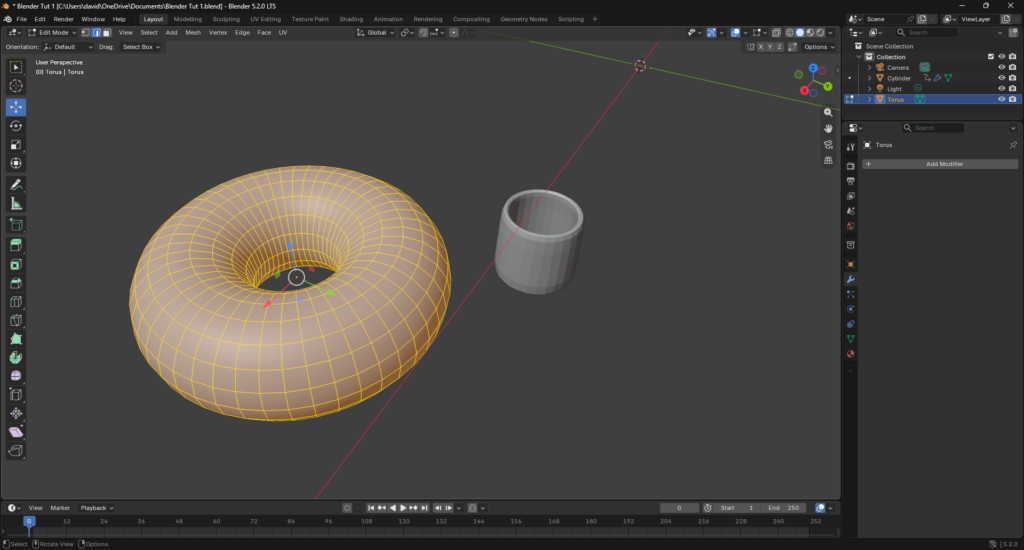
Task: Select the Smooth vertices tool
Action: pyautogui.click(x=16, y=376)
